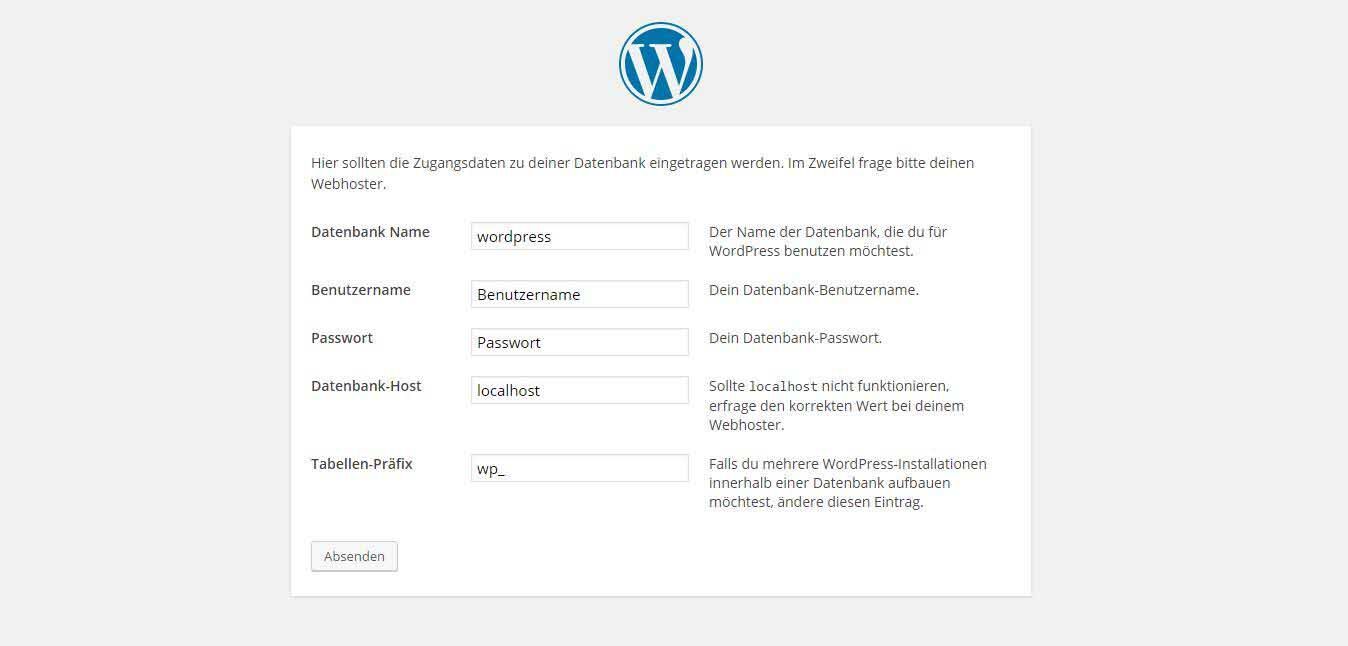Viewport: 1348px width, 646px height.
Task: Focus the Datenbank-Host field showing 'localhost'
Action: point(580,390)
